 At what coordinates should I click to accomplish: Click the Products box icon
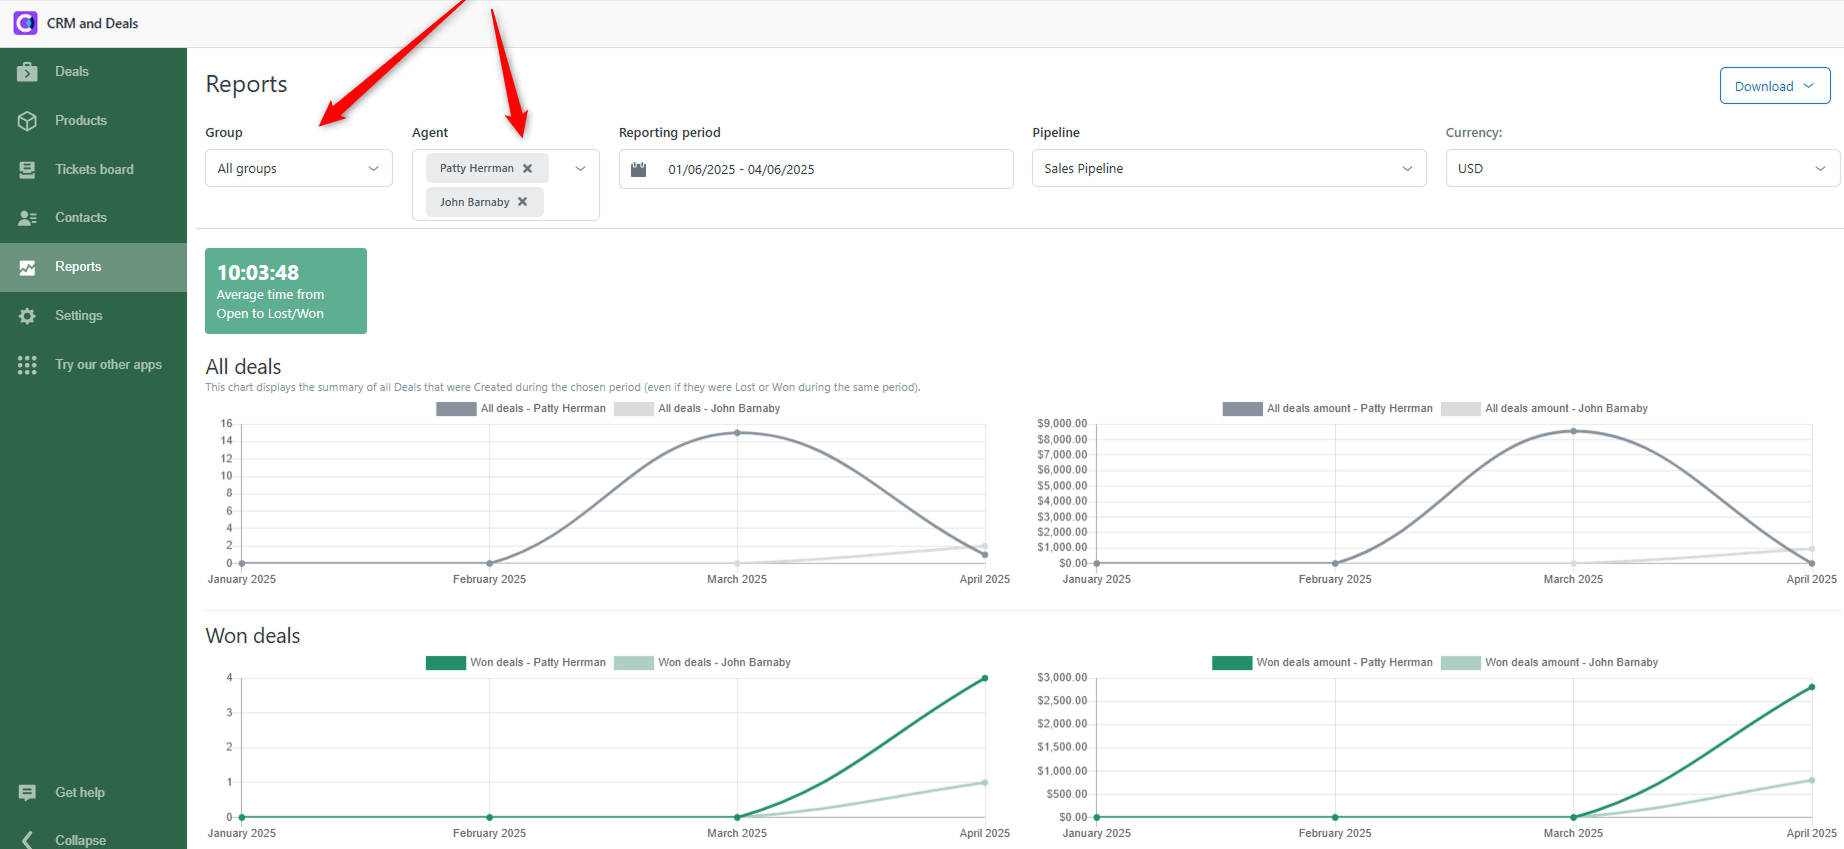27,121
